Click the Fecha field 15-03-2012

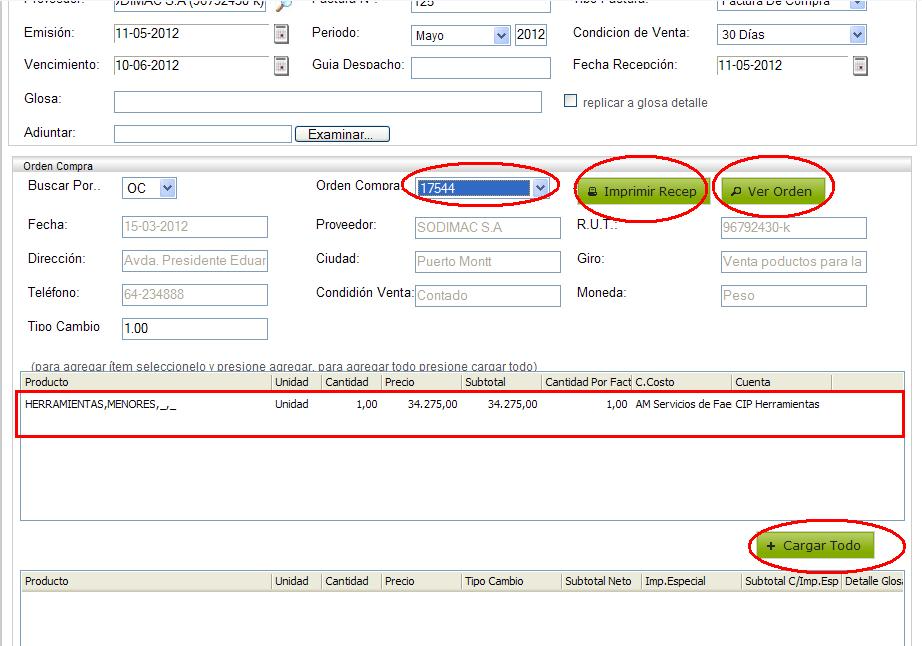195,227
